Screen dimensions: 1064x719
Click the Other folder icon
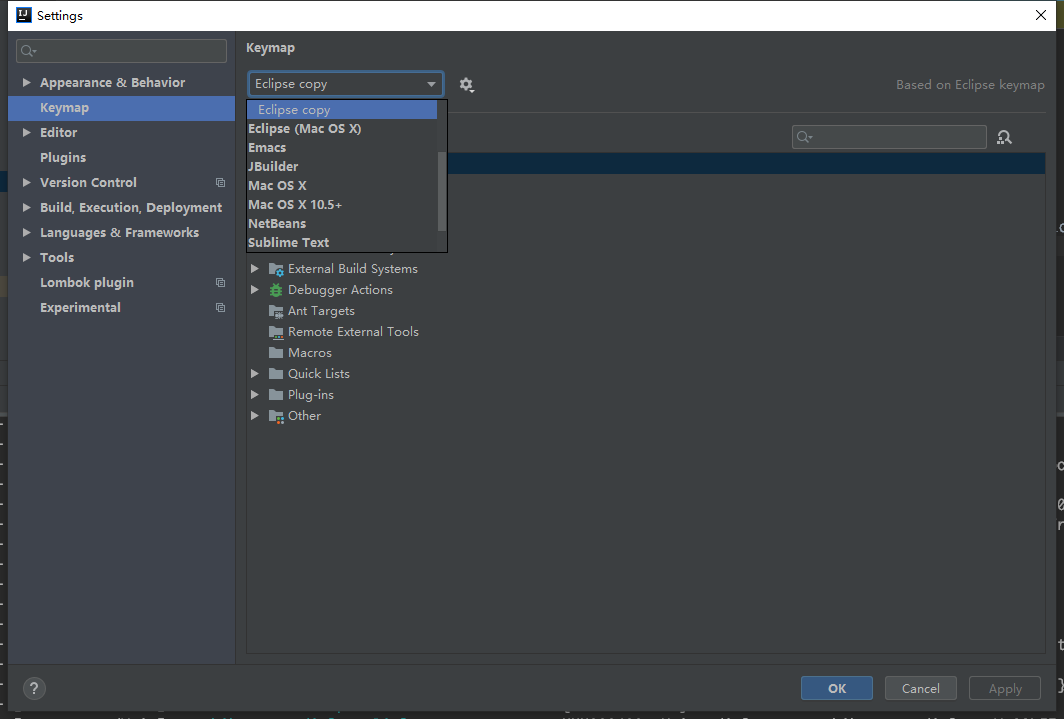(x=276, y=416)
